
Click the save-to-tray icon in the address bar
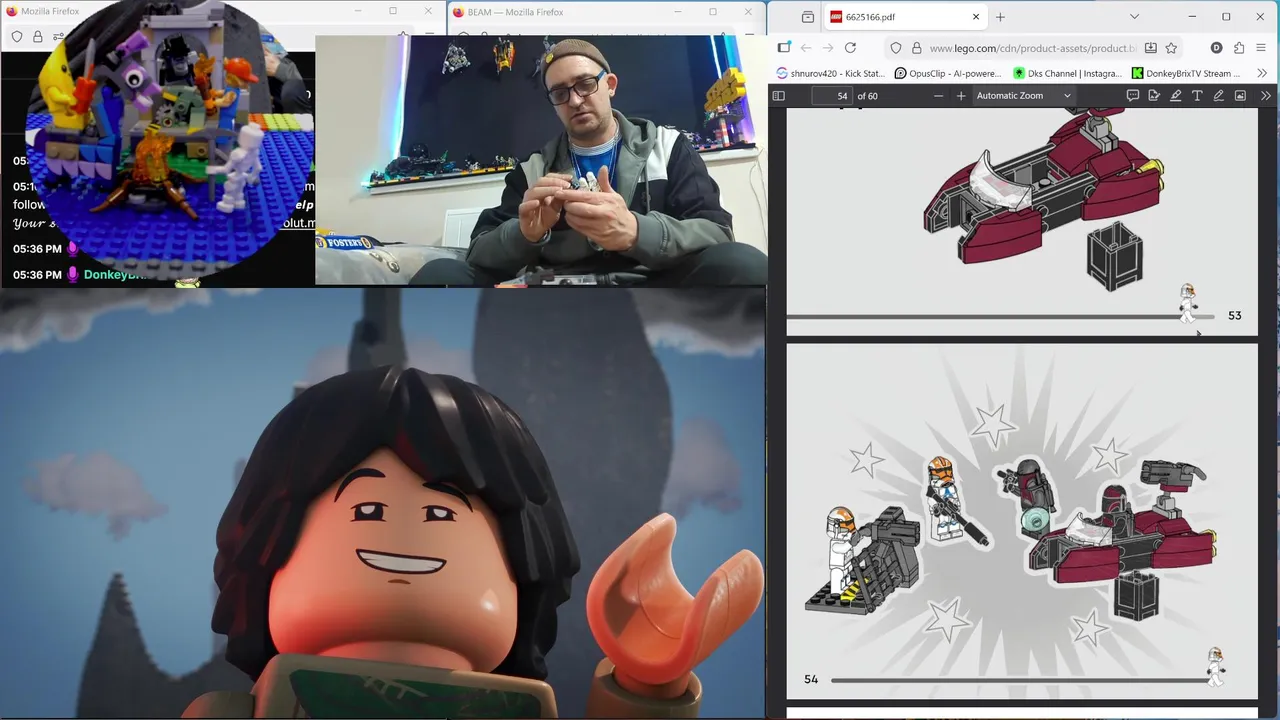[x=1150, y=48]
